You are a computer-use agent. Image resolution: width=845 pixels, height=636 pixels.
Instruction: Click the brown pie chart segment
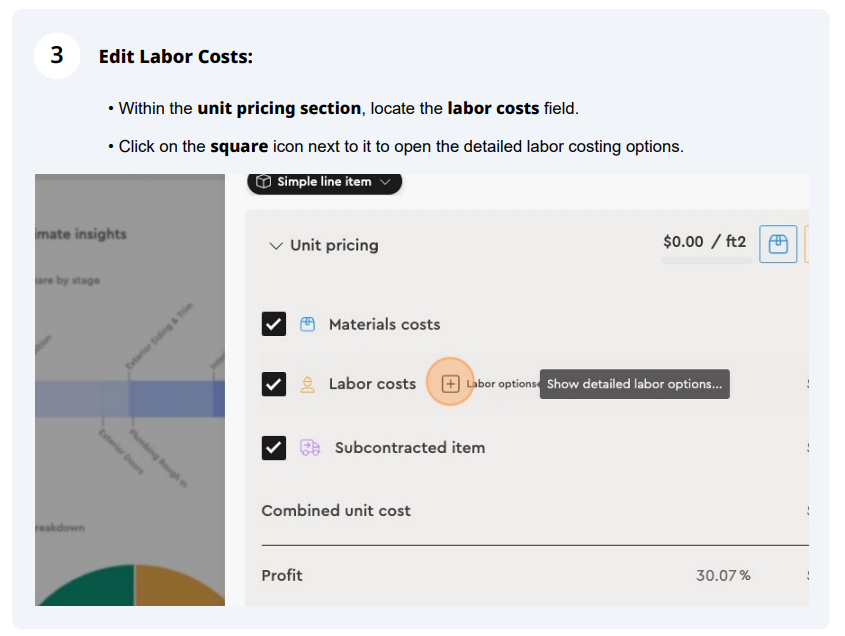(172, 589)
